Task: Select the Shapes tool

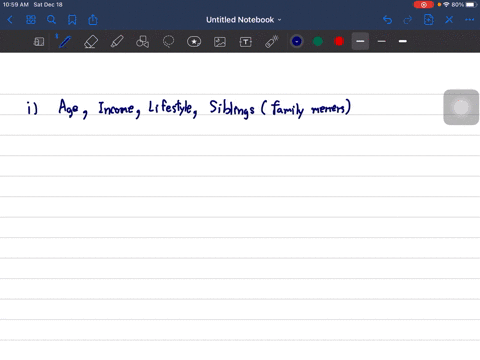Action: [x=142, y=42]
